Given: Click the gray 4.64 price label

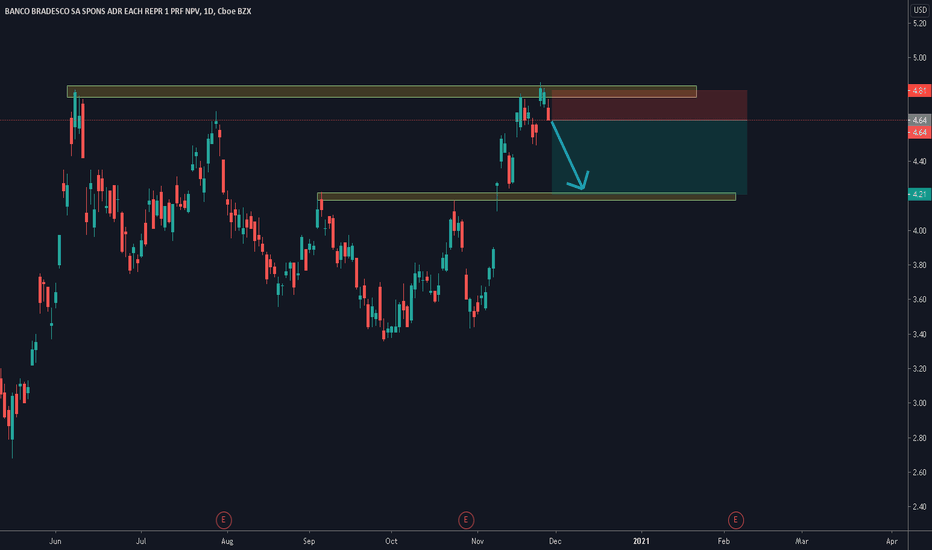Looking at the screenshot, I should tap(920, 120).
